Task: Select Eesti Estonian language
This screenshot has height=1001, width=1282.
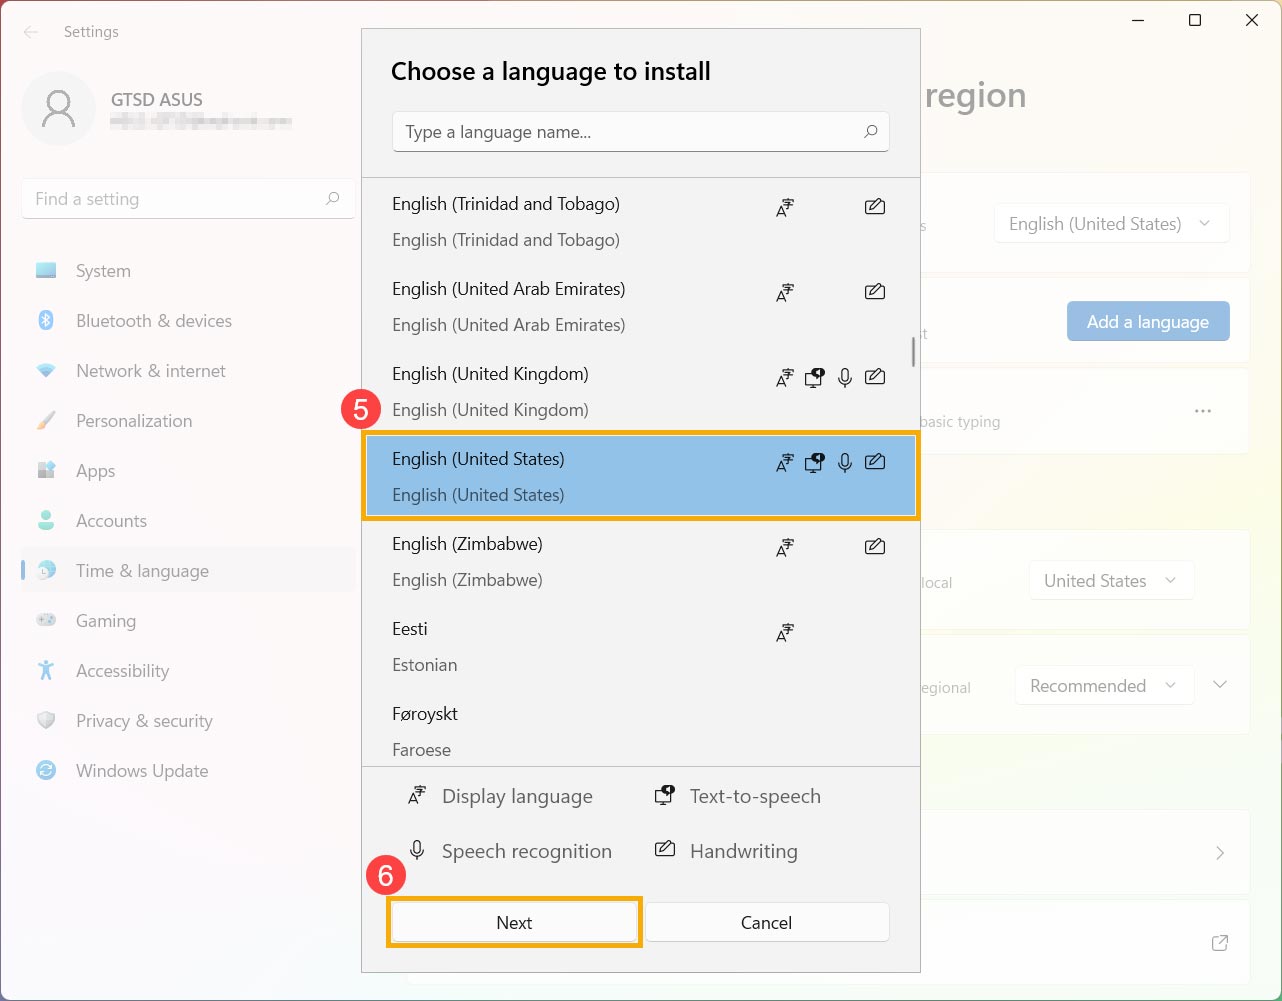Action: click(640, 646)
